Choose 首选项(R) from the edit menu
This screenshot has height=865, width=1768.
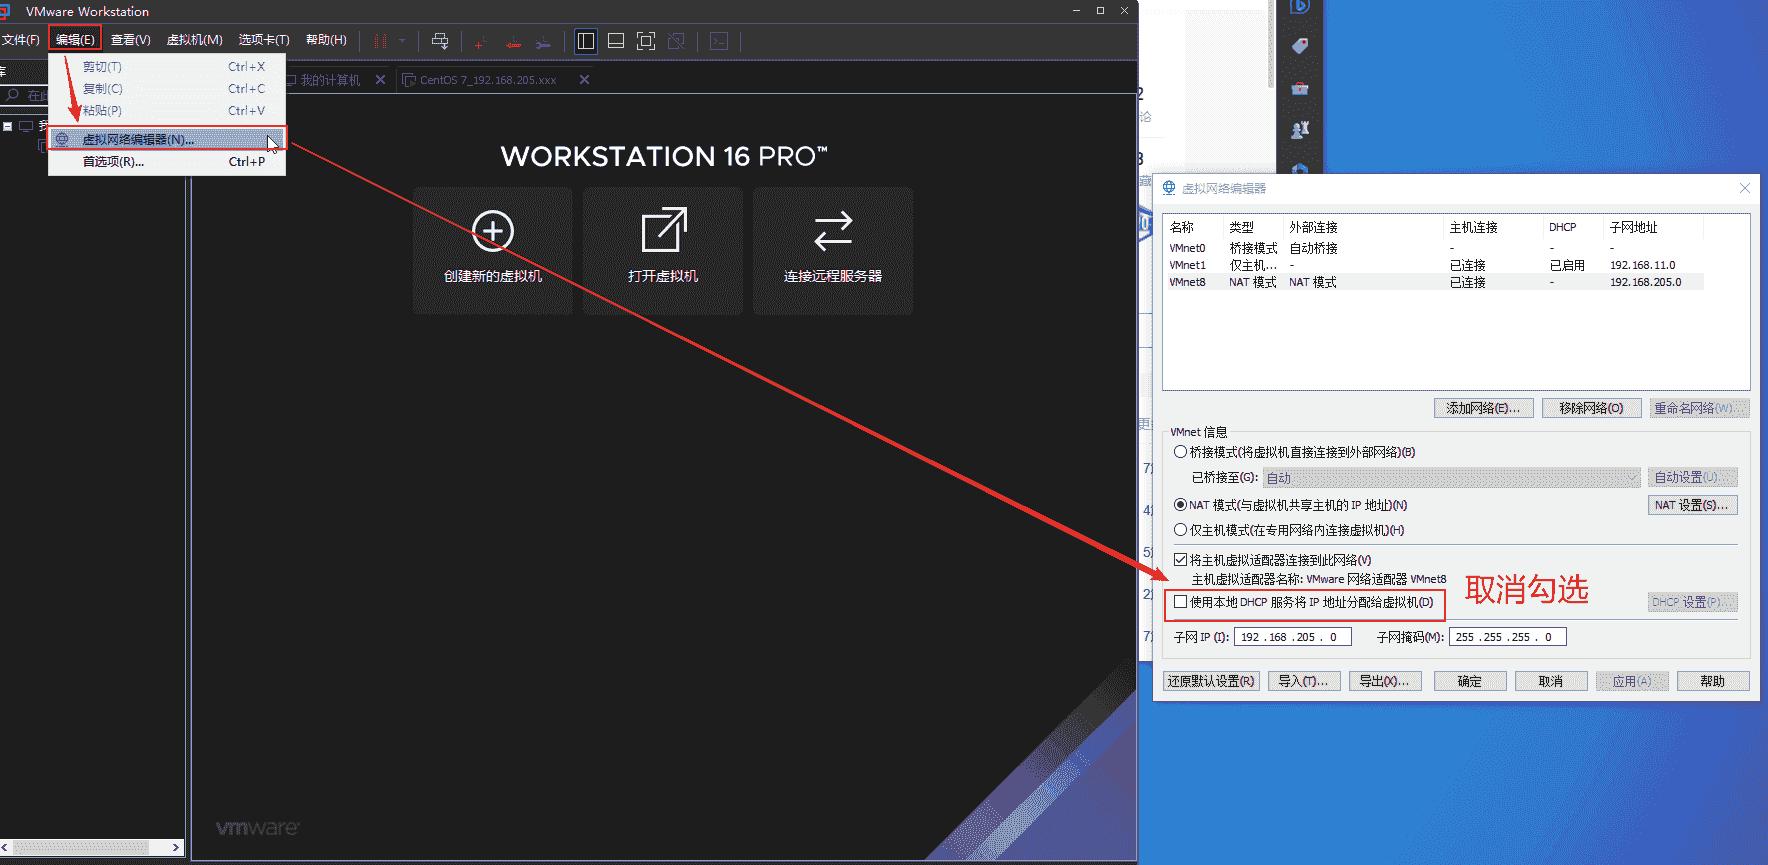coord(113,162)
